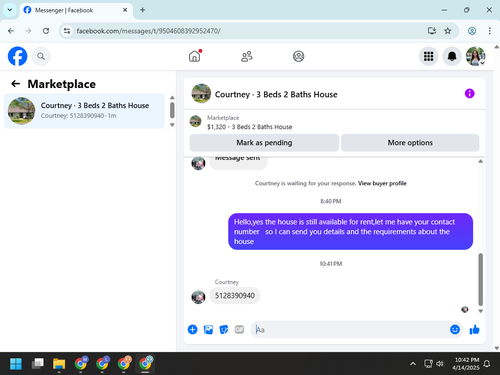Open Windows Start menu
The image size is (500, 375).
(16, 364)
